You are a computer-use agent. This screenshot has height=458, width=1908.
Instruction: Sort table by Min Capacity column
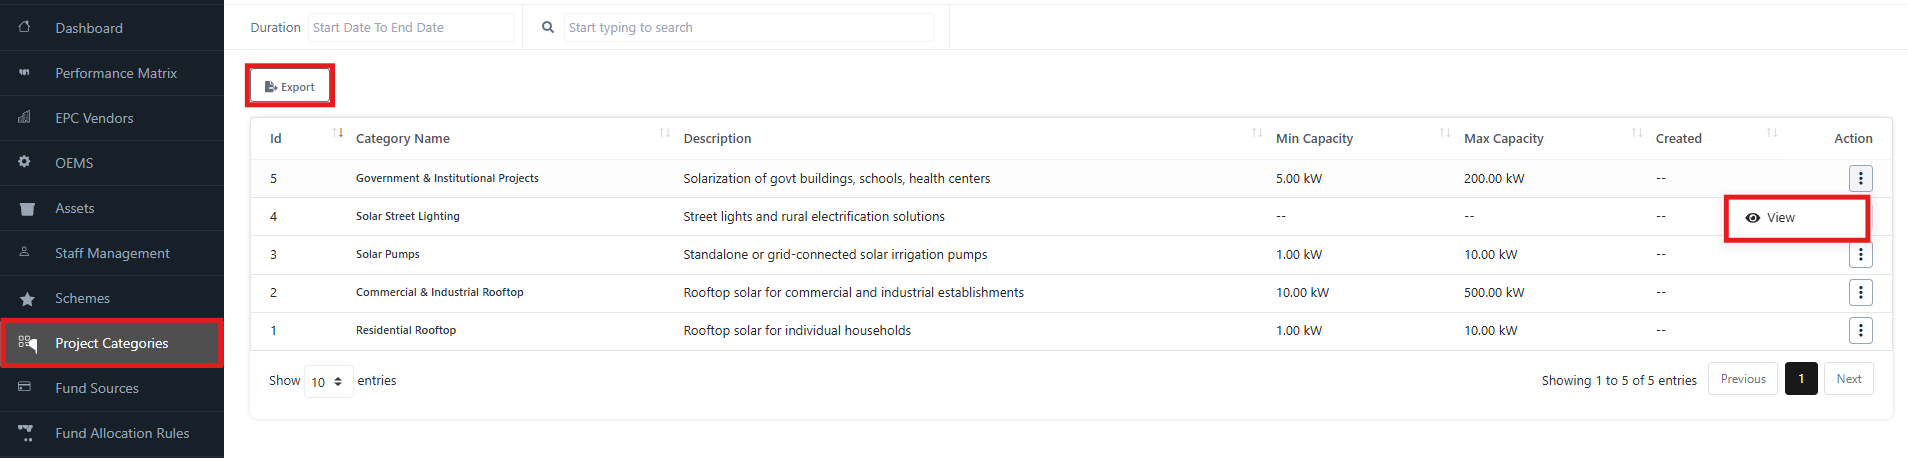coord(1444,133)
